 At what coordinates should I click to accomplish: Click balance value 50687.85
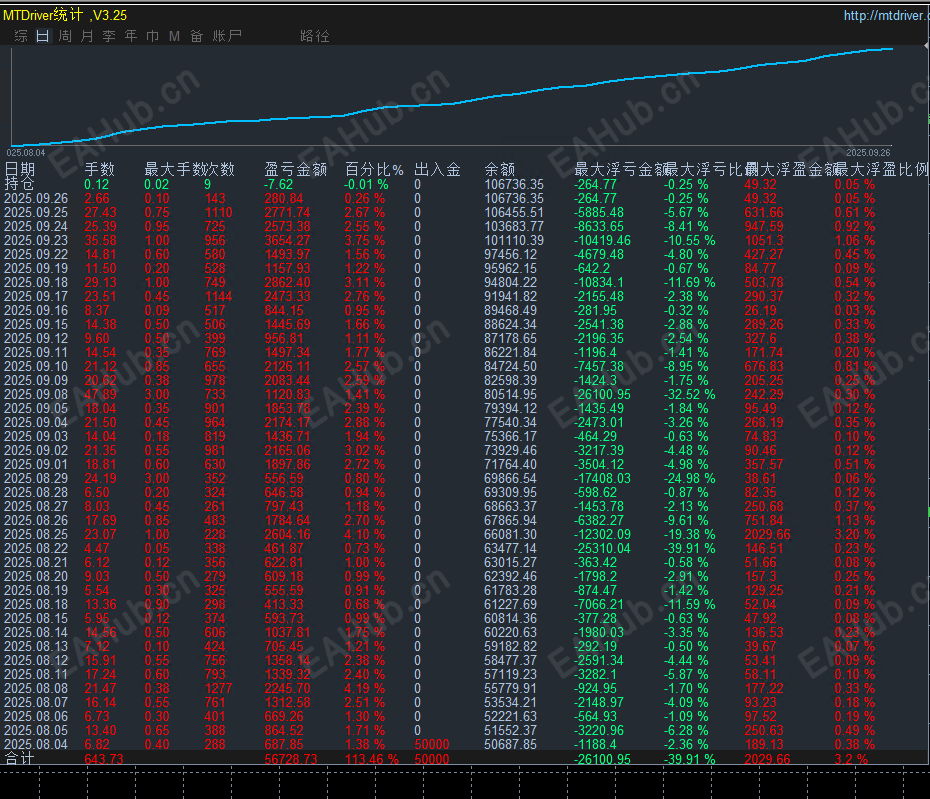pos(510,744)
